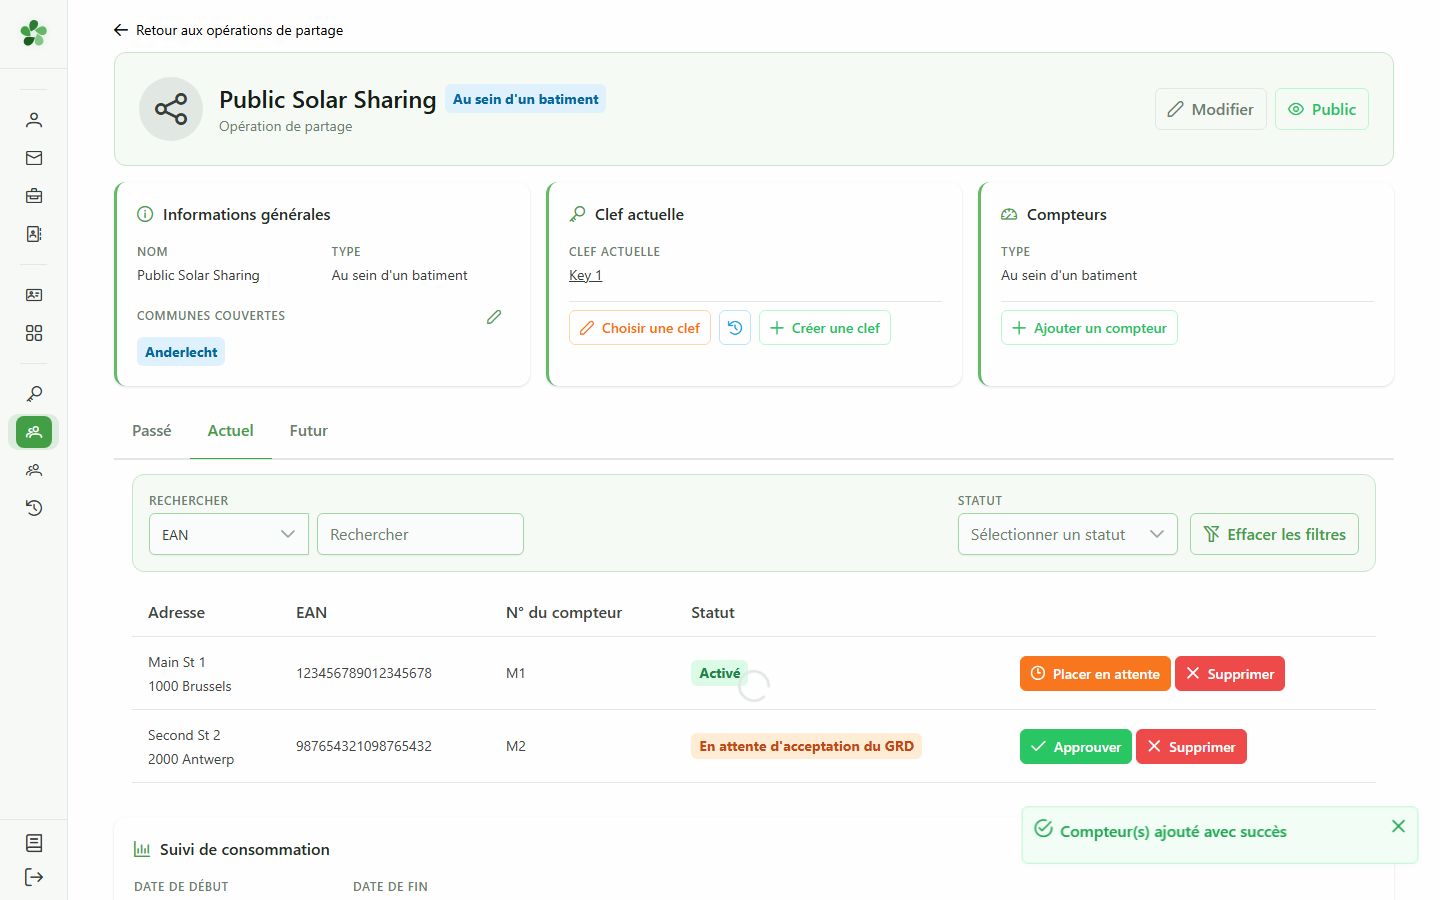Open the group sidebar icon below the active one
Image resolution: width=1440 pixels, height=900 pixels.
[34, 470]
